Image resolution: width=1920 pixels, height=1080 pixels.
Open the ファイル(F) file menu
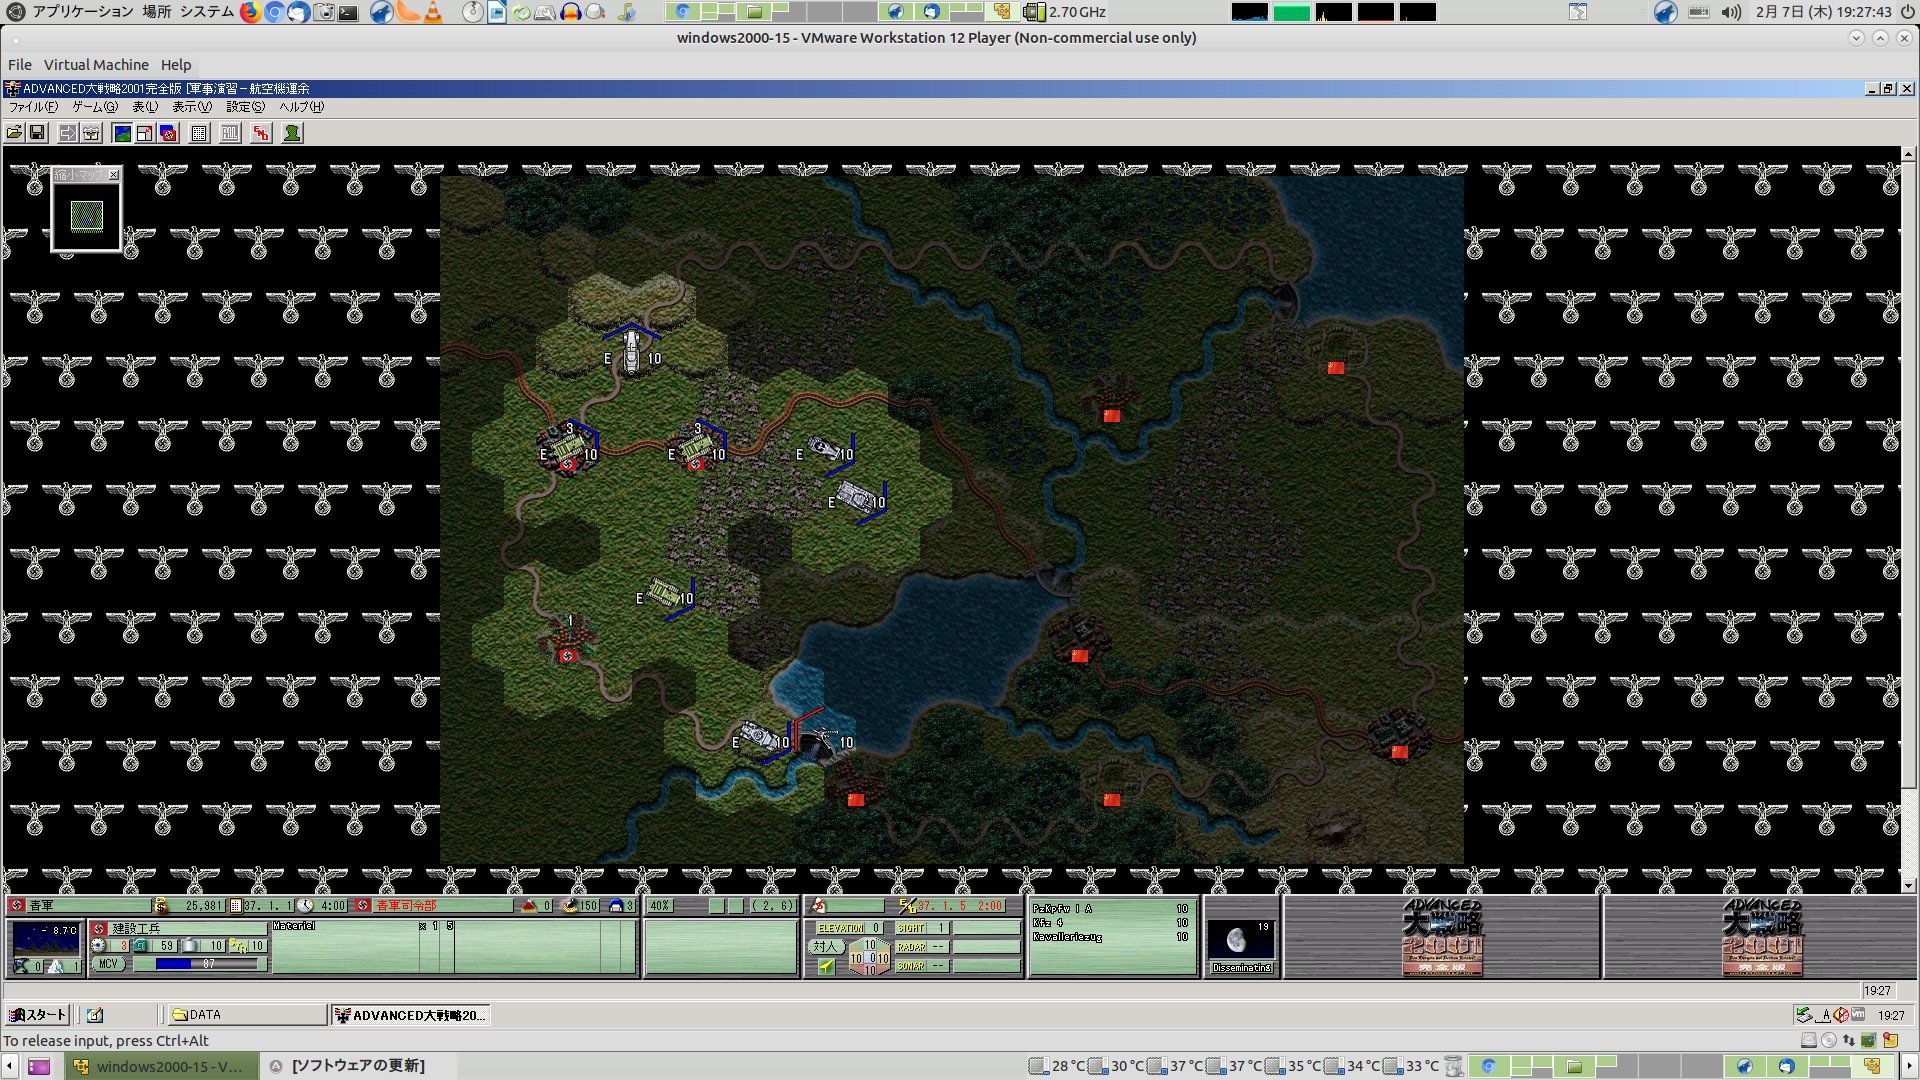33,107
